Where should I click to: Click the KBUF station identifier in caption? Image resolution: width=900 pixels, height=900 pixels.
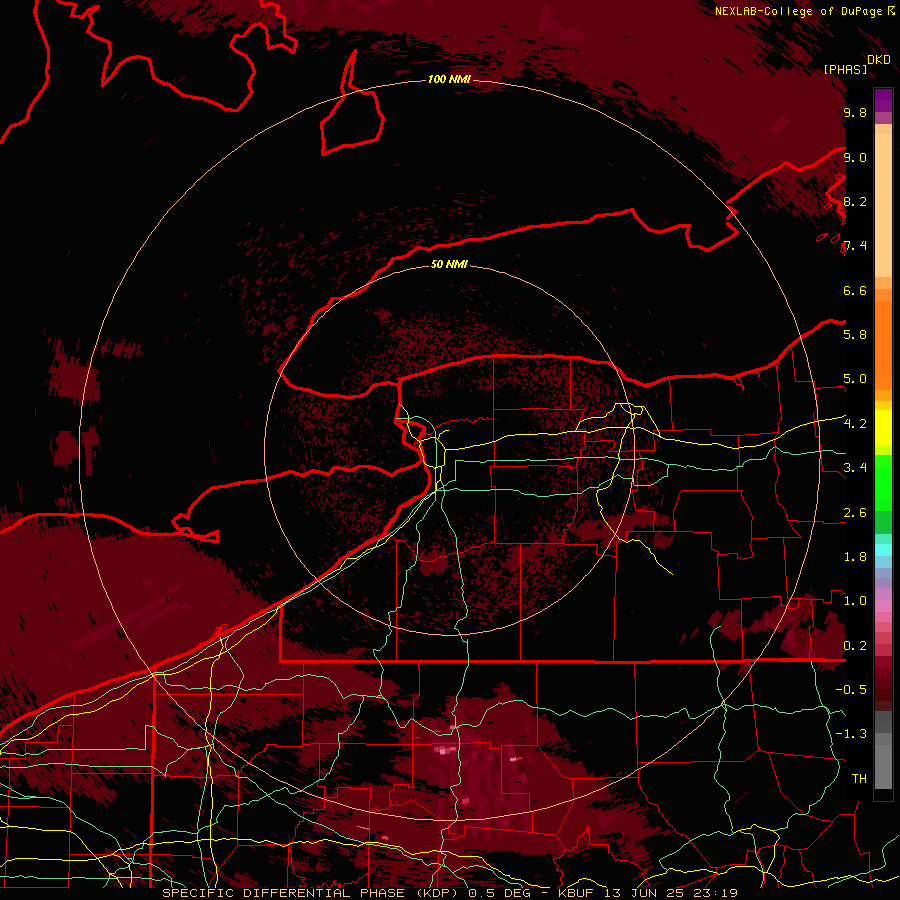(x=574, y=893)
